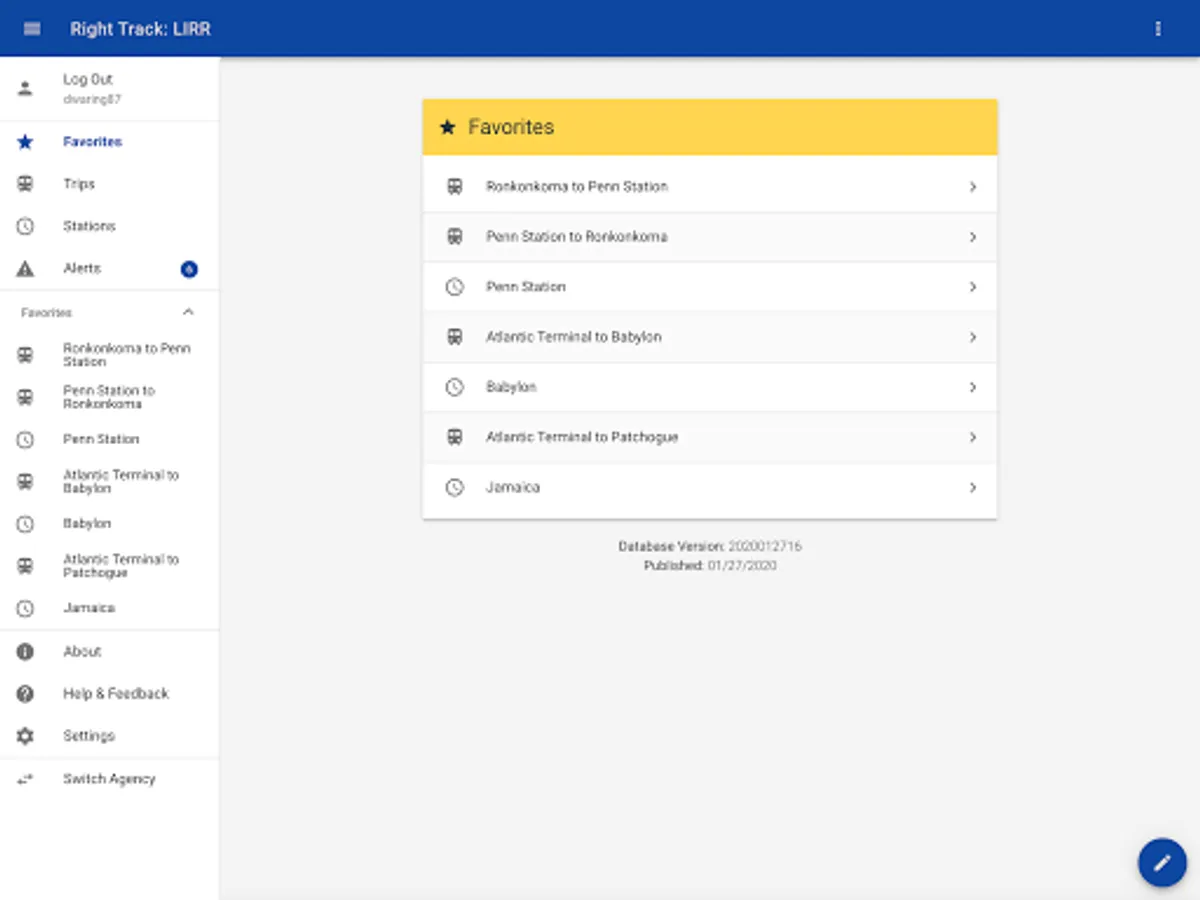
Task: Select card text Atlantic Terminal to Patchogue
Action: [x=582, y=437]
